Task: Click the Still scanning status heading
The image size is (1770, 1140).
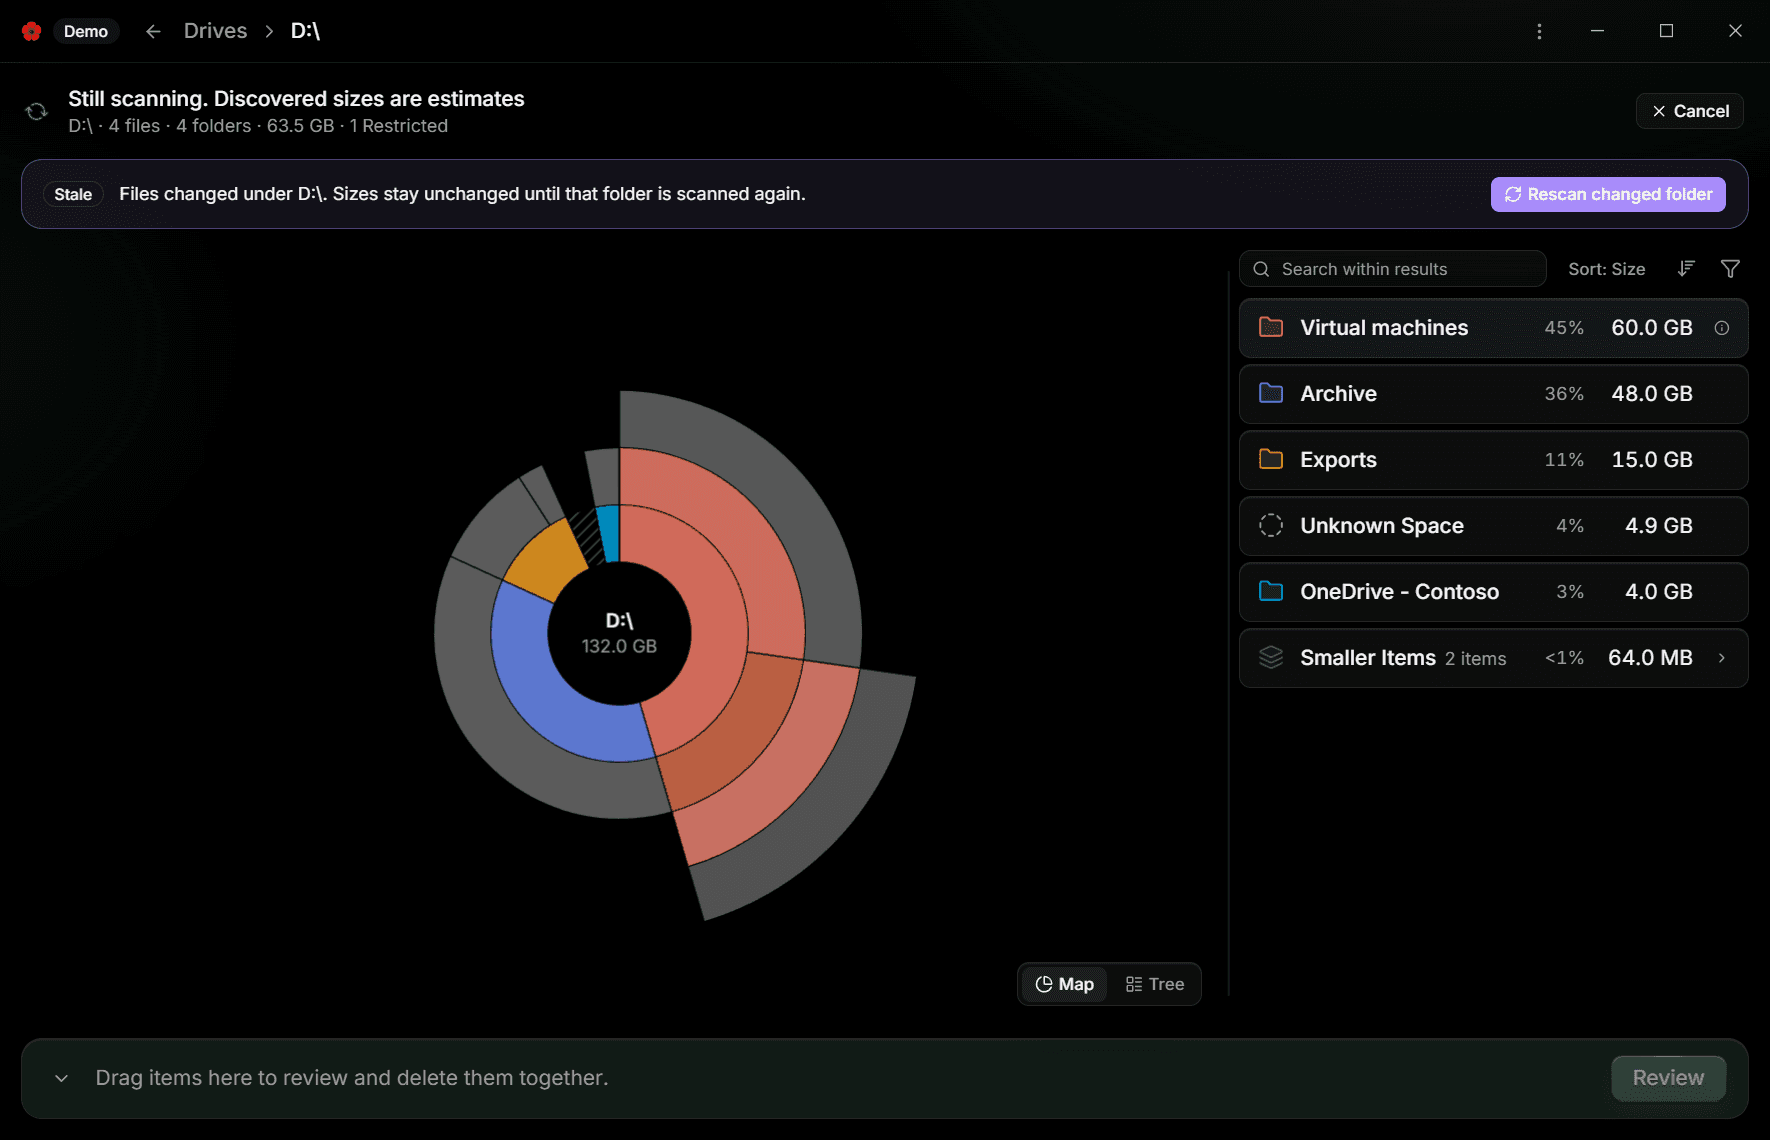Action: click(x=296, y=99)
